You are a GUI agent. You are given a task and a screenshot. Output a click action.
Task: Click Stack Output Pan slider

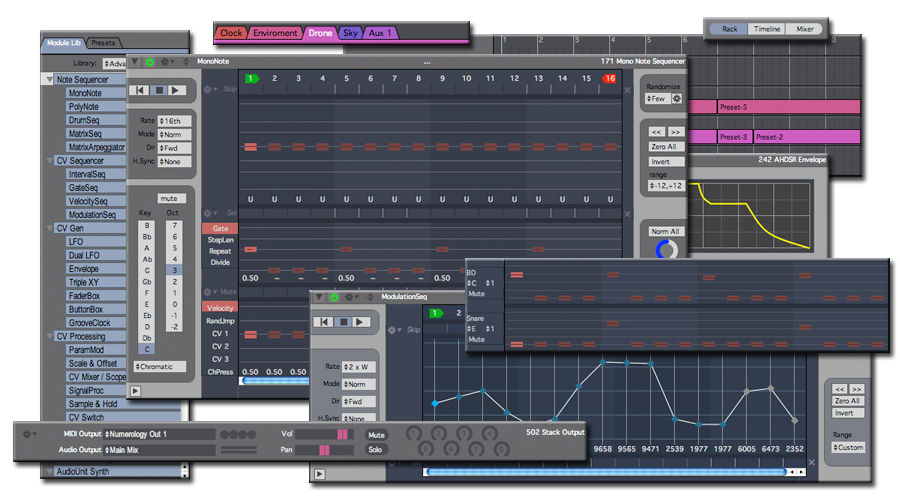click(x=325, y=450)
